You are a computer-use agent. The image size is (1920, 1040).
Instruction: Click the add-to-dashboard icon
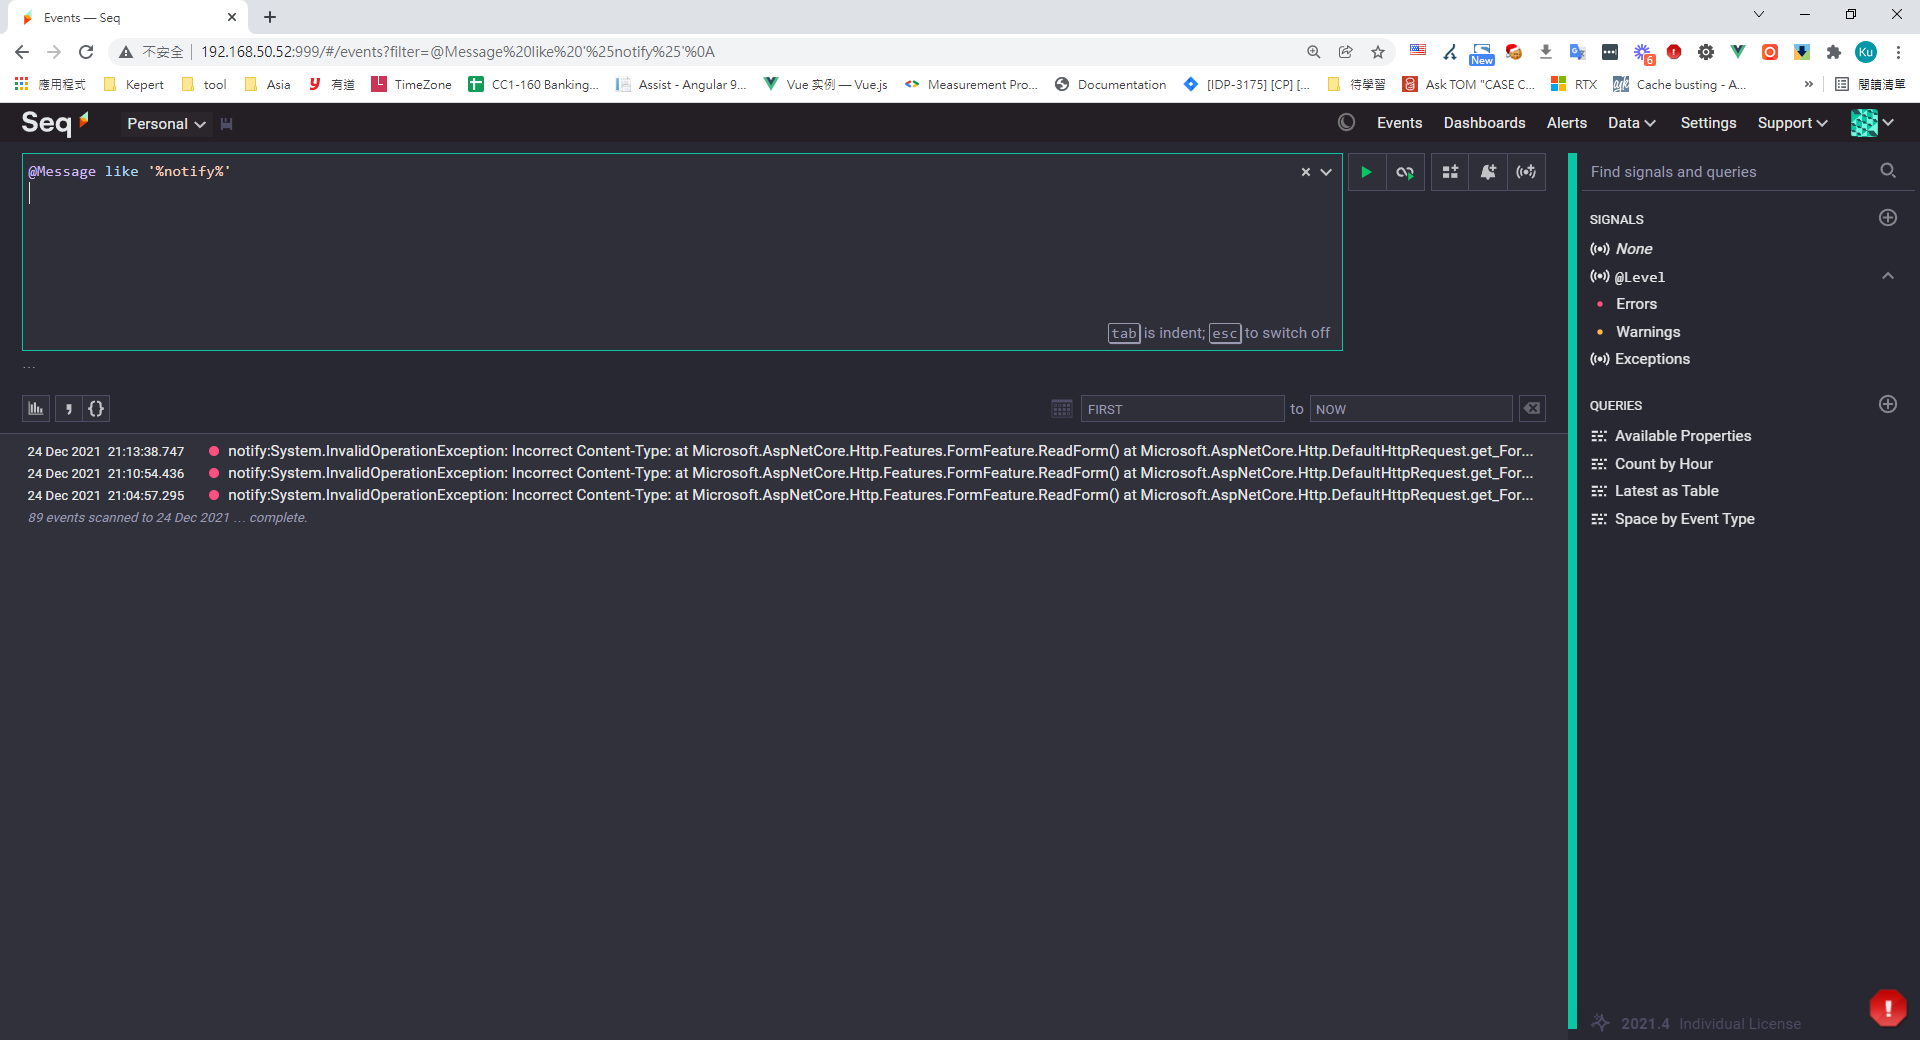tap(1450, 172)
